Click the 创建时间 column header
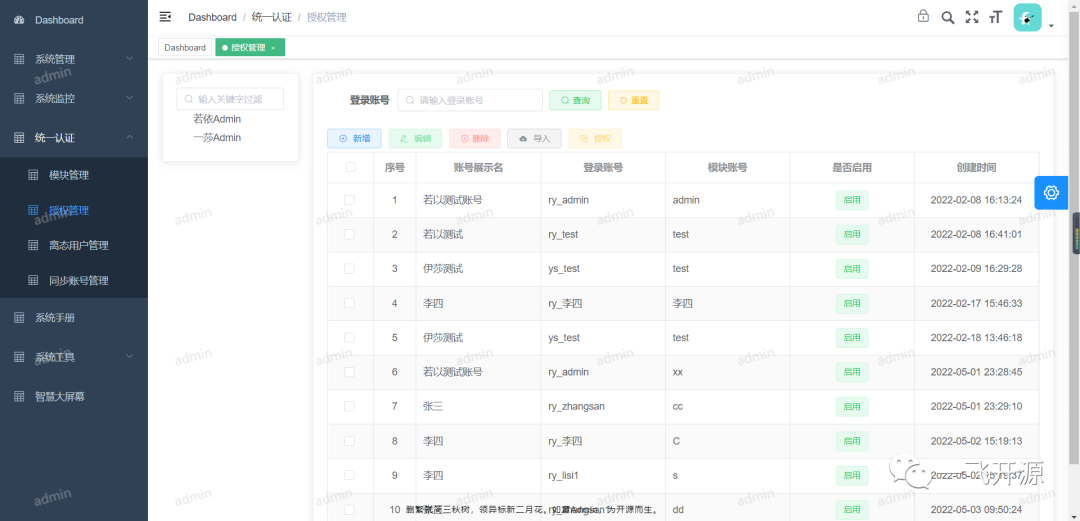The height and width of the screenshot is (521, 1080). click(x=976, y=167)
